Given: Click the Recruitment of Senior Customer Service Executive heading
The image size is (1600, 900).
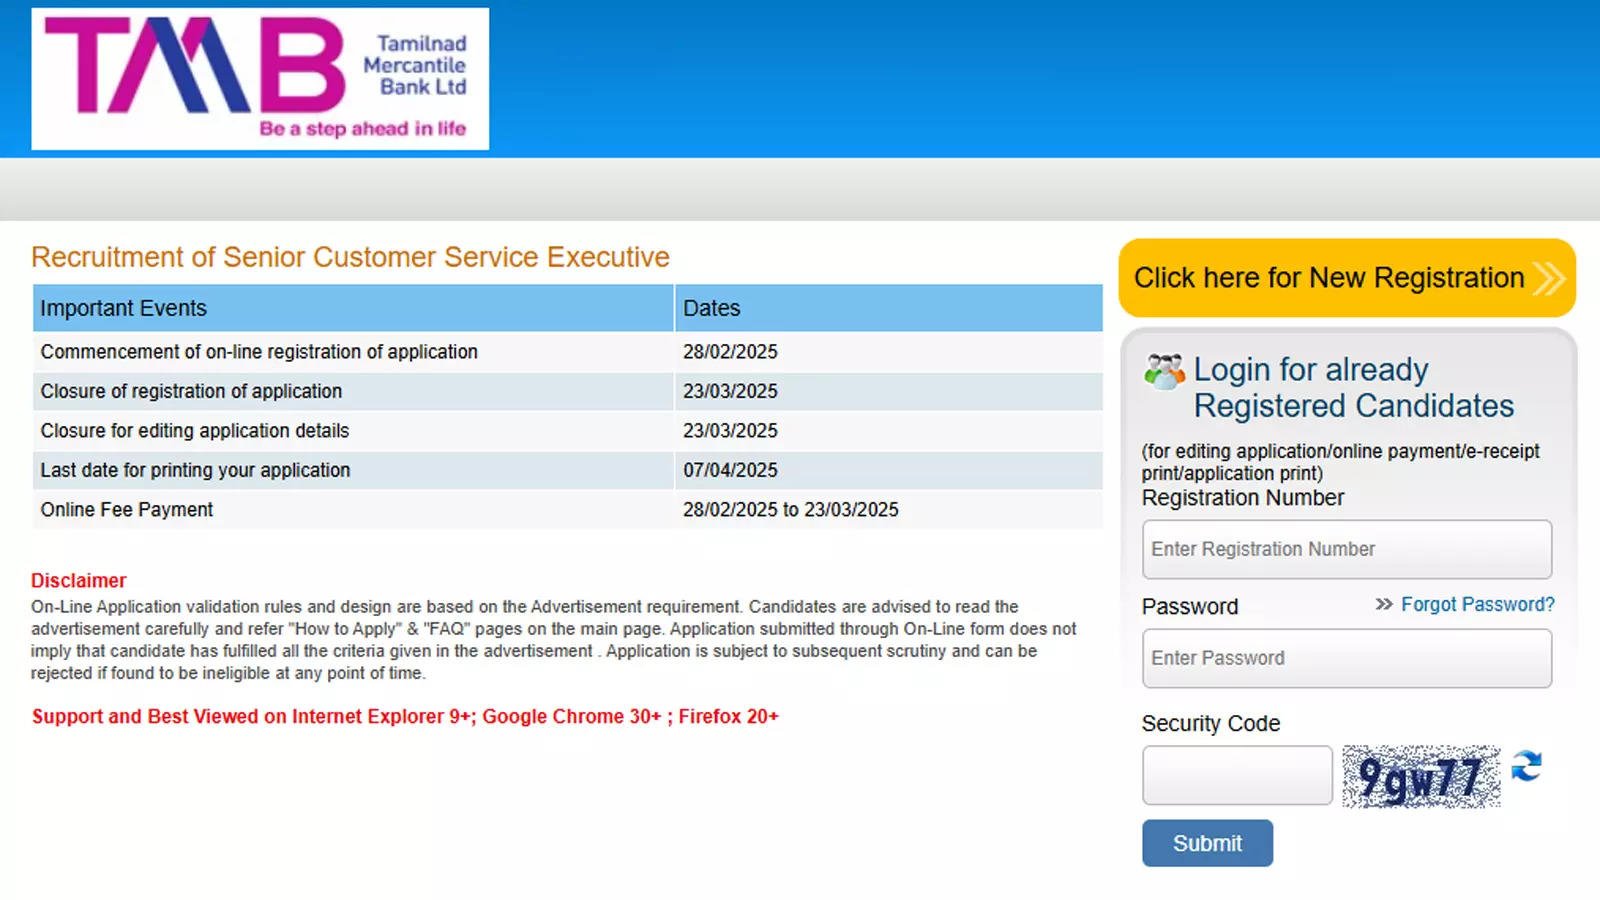Looking at the screenshot, I should click(350, 257).
